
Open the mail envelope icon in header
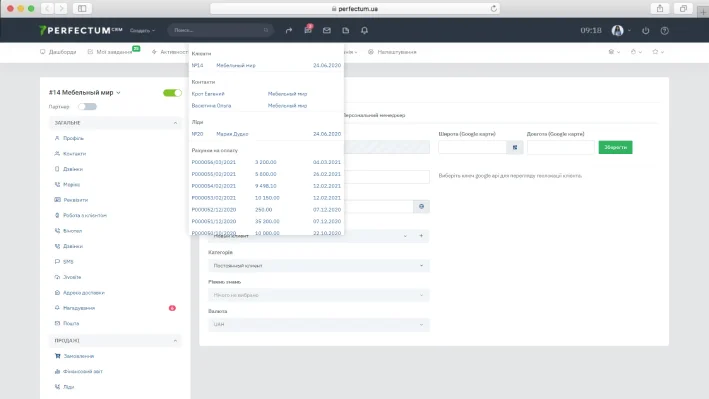(x=326, y=30)
